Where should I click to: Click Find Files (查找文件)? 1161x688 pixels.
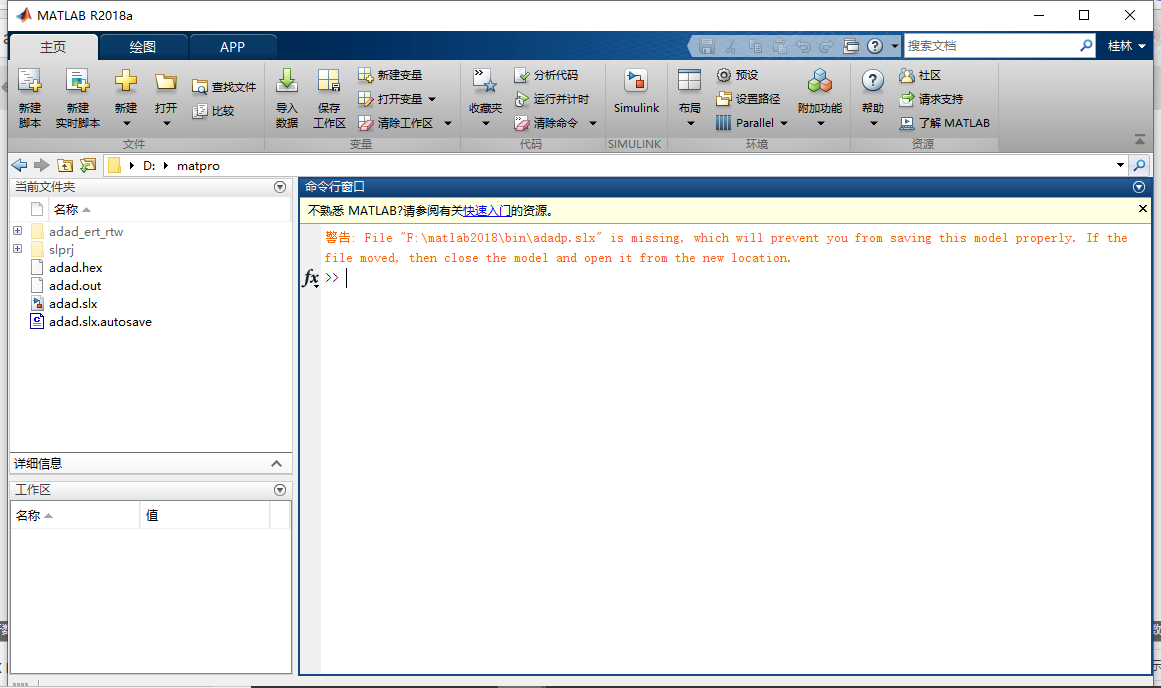(x=224, y=87)
